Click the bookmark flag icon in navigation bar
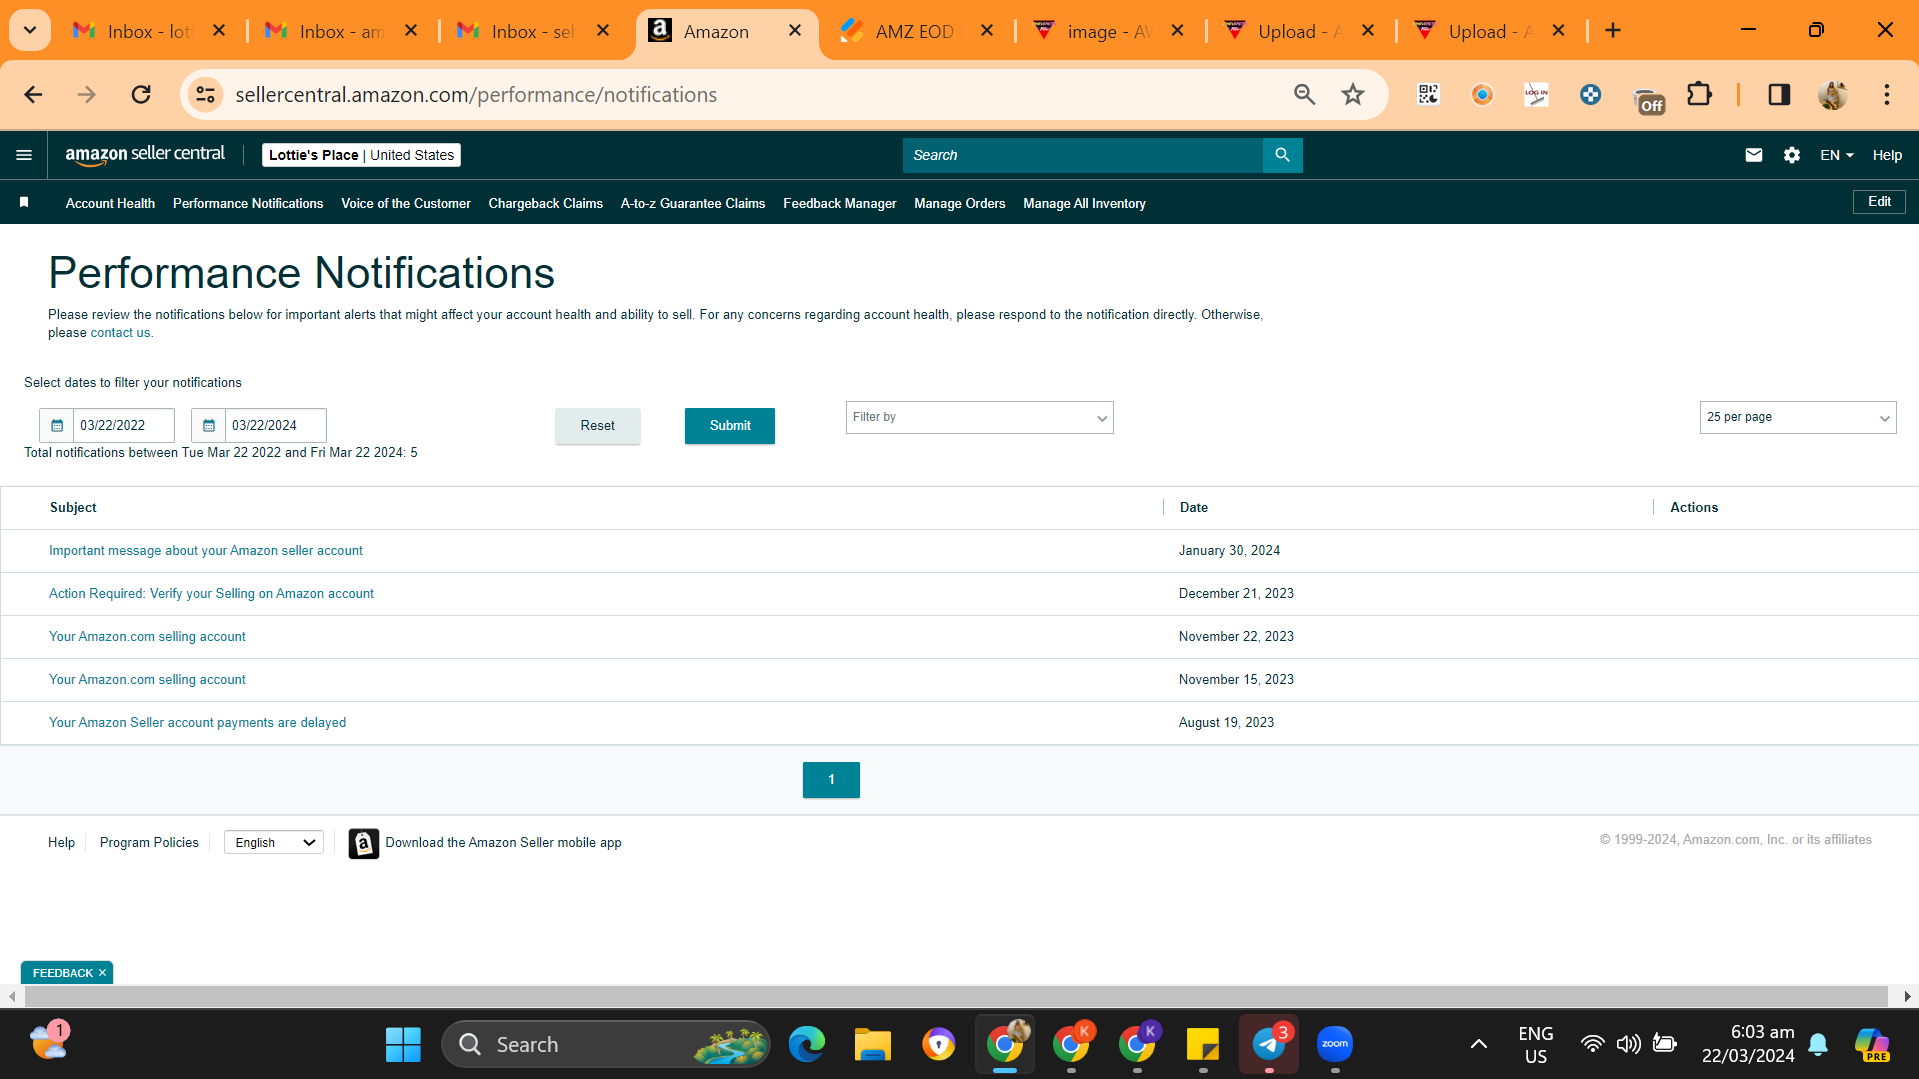The height and width of the screenshot is (1079, 1919). [x=24, y=203]
